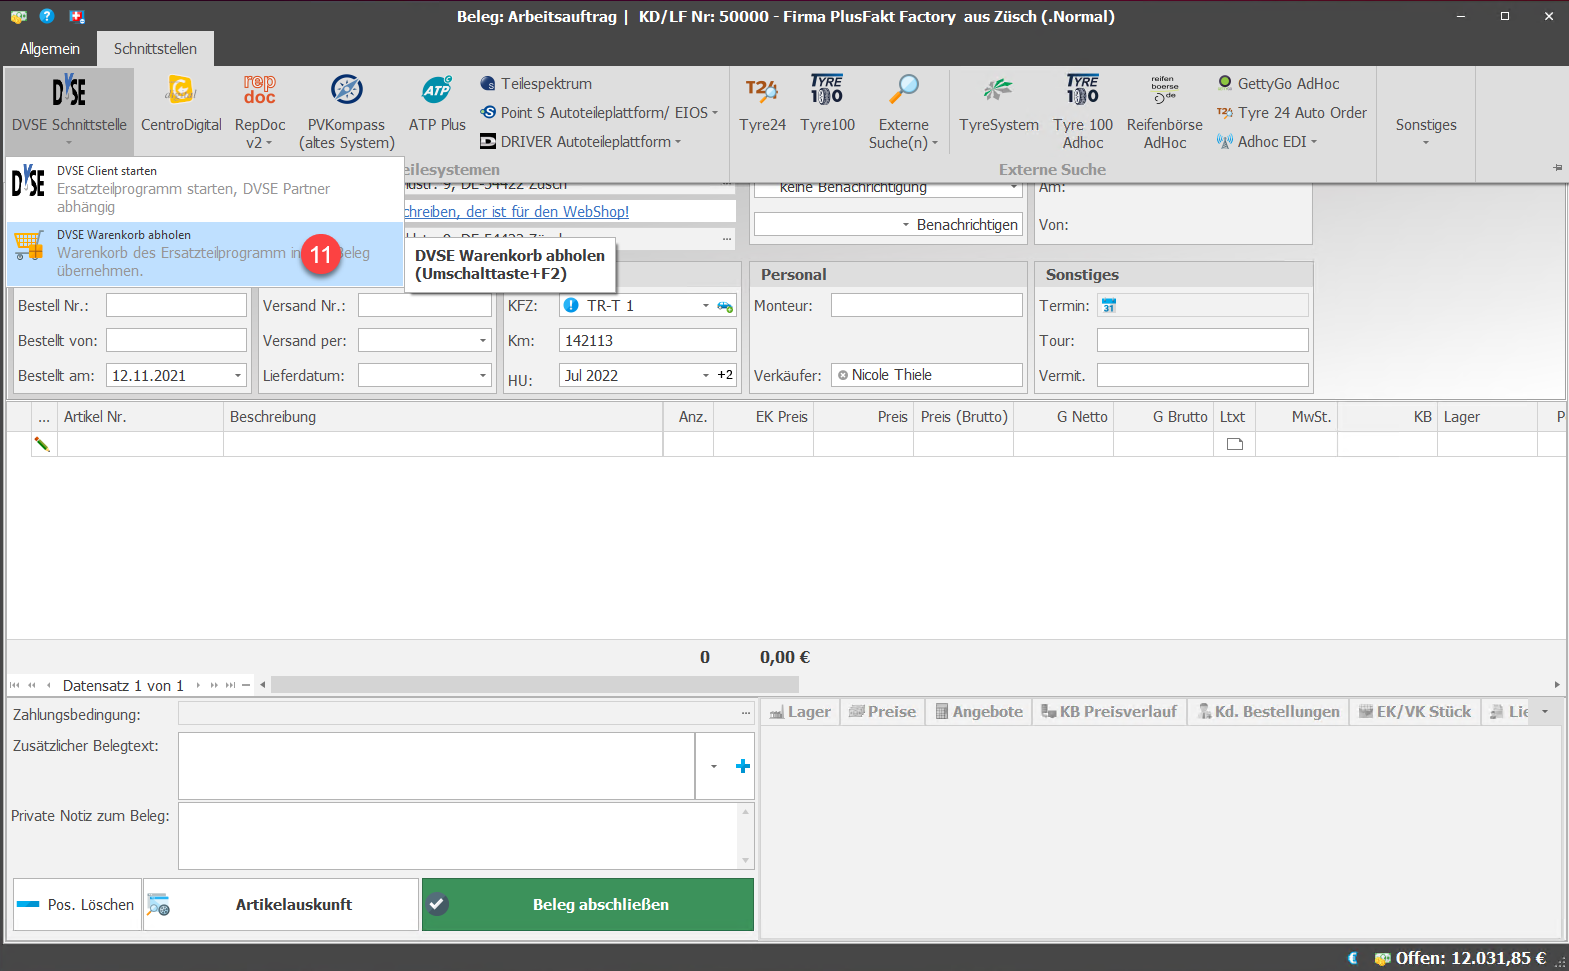Viewport: 1569px width, 971px height.
Task: Switch to Angebote bottom tab
Action: pyautogui.click(x=979, y=712)
